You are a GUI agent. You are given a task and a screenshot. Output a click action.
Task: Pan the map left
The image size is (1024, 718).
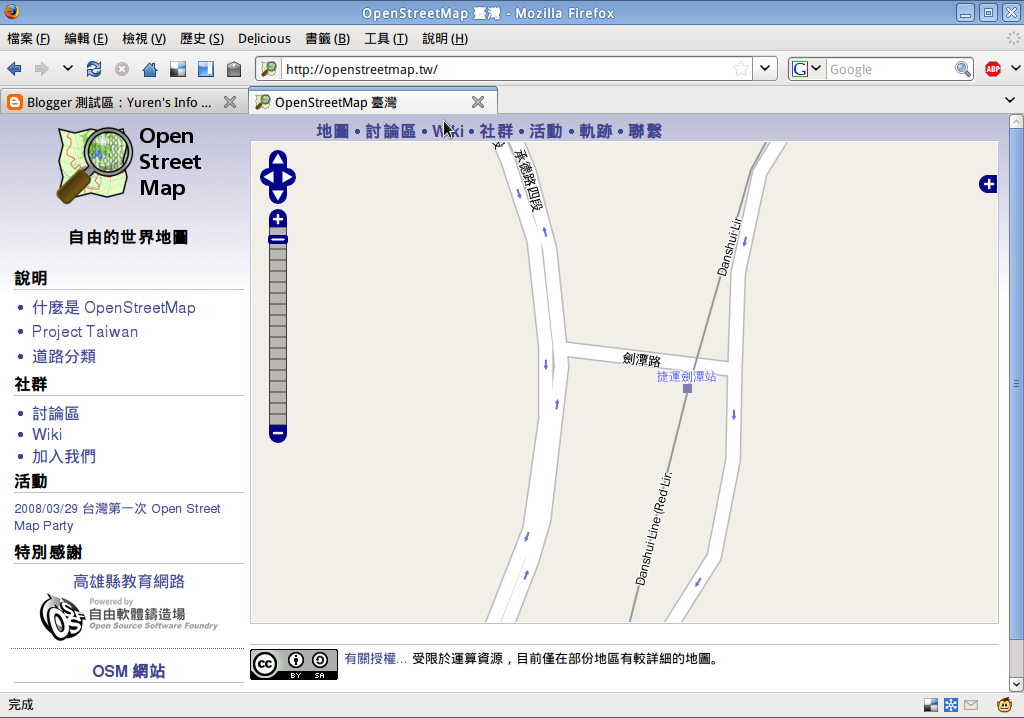(266, 177)
